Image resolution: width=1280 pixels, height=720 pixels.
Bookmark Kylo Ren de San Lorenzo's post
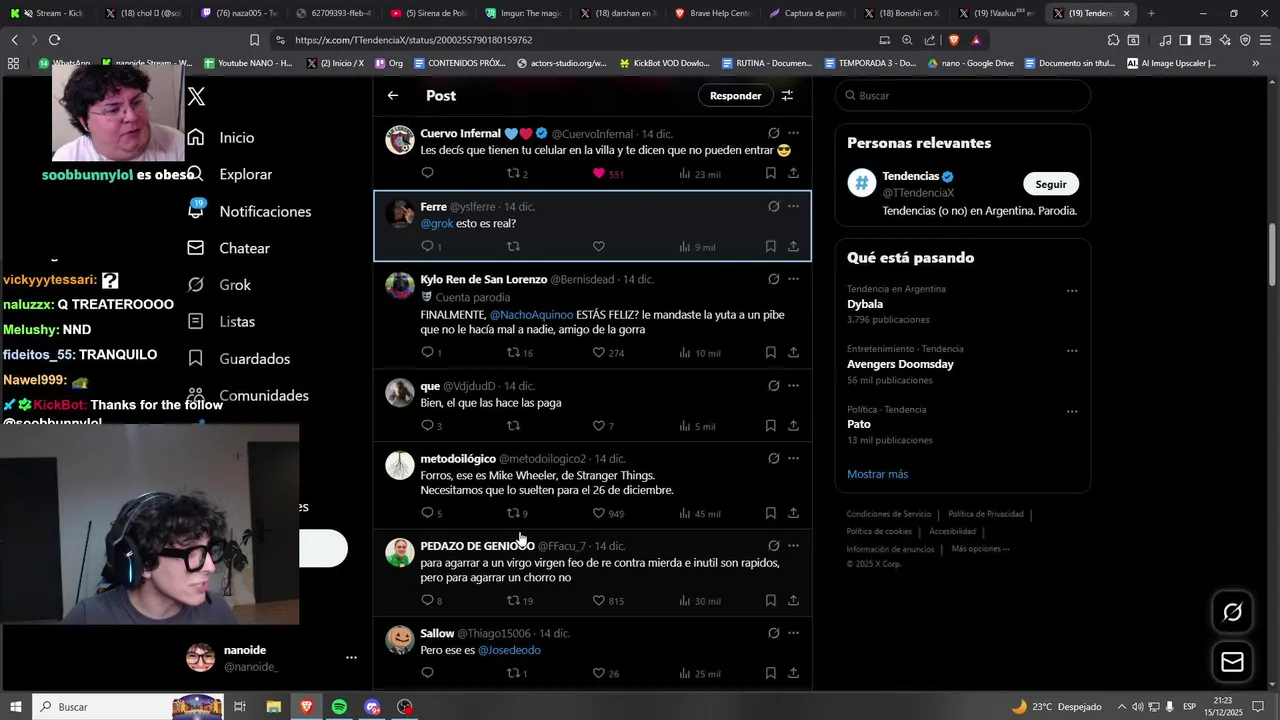click(x=770, y=353)
